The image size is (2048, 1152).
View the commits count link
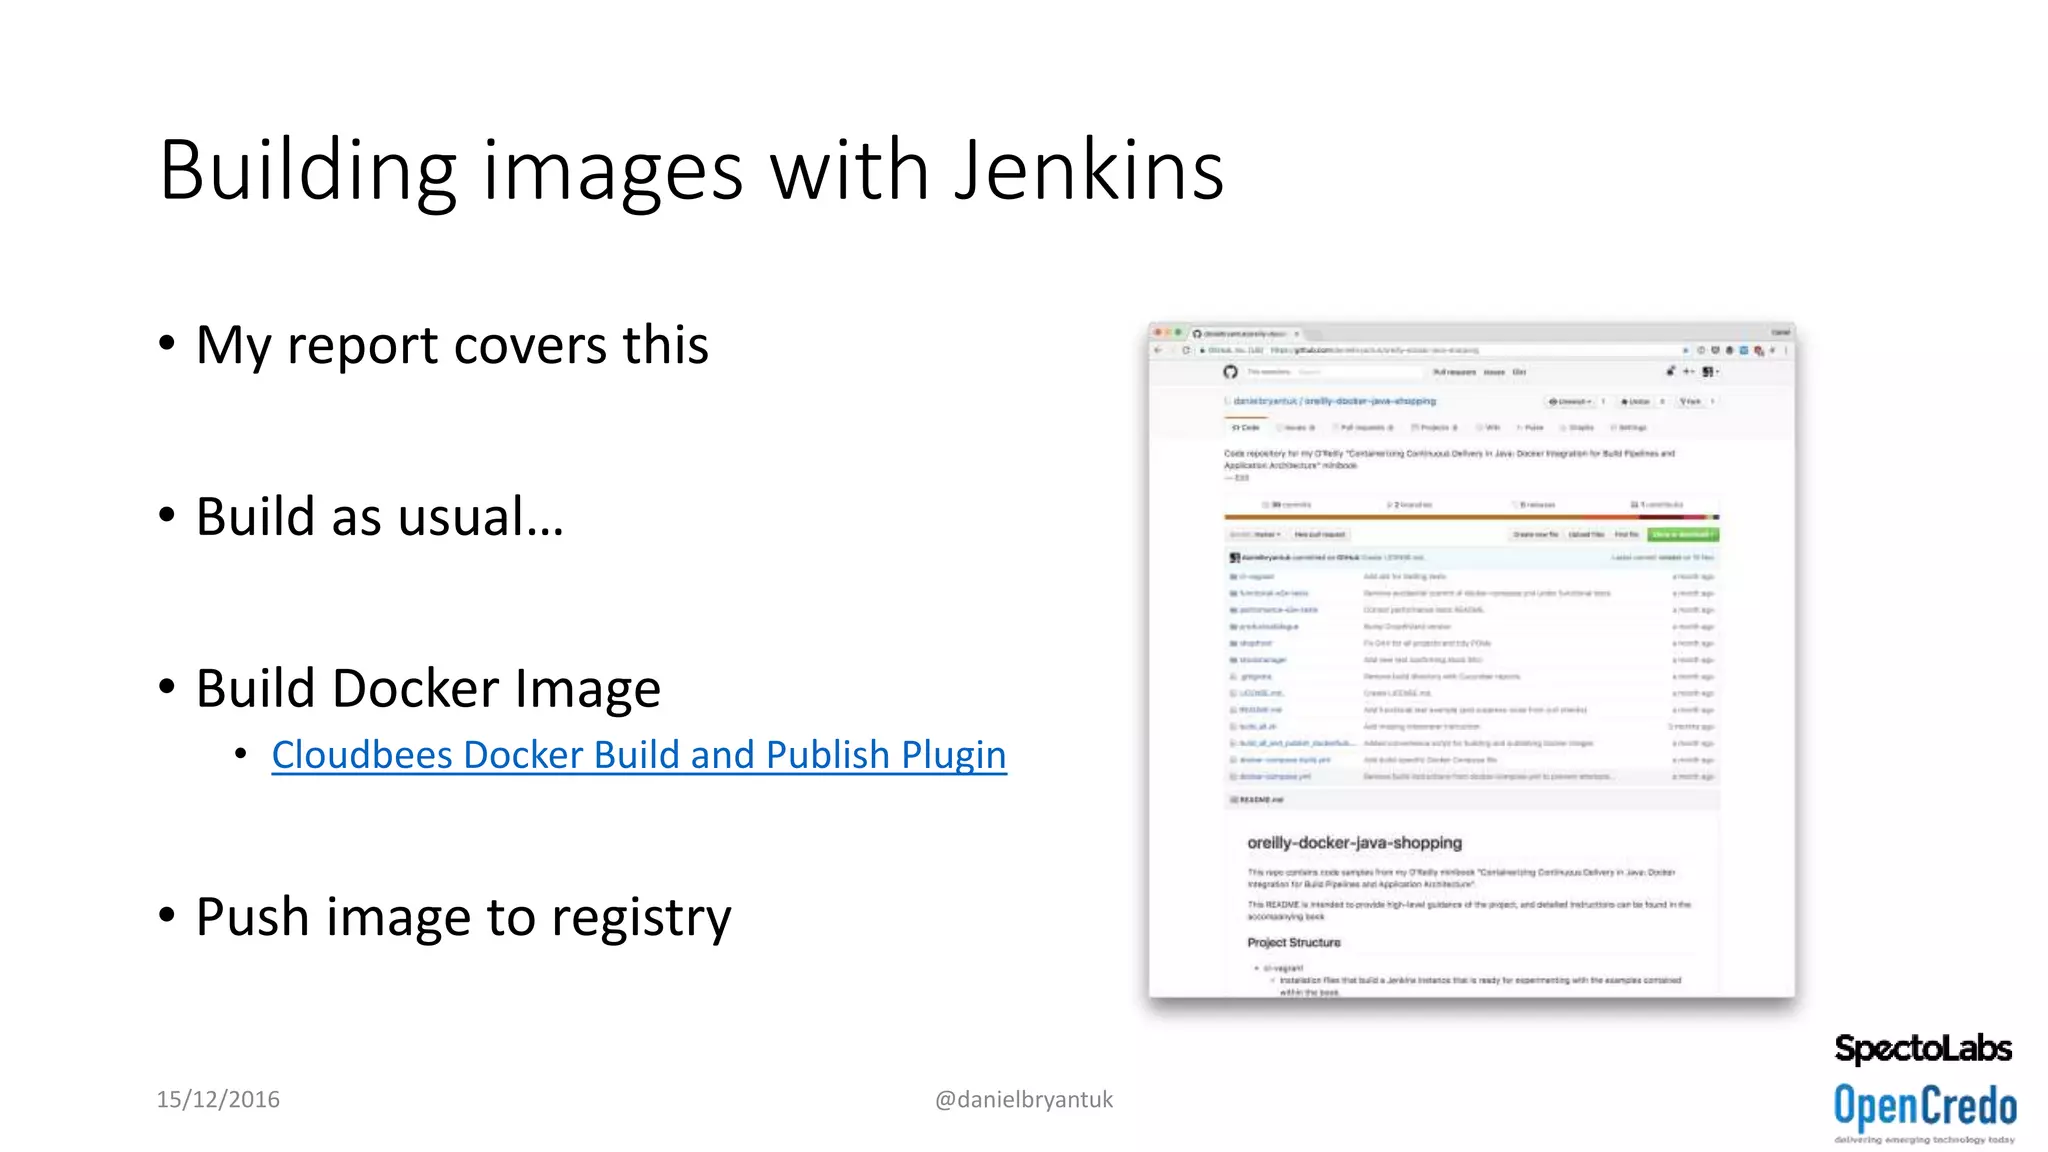pos(1287,505)
